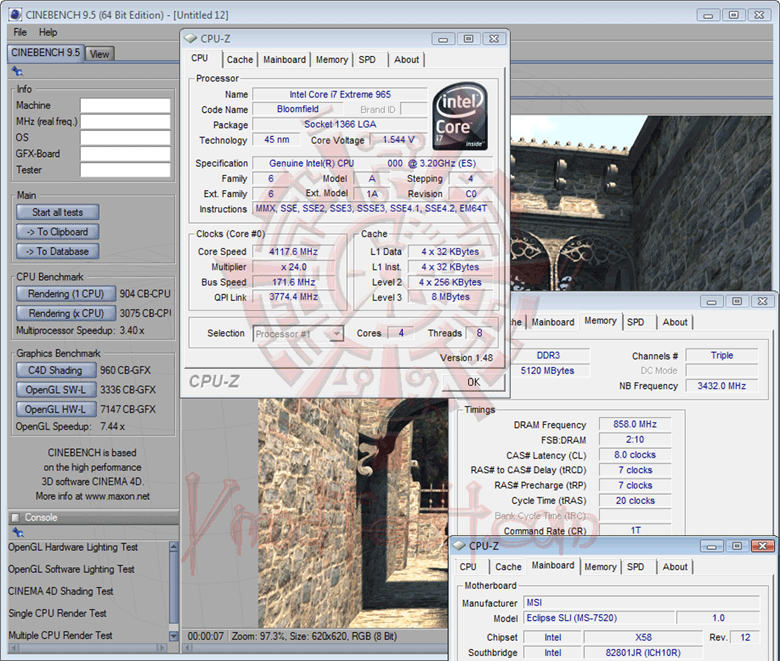
Task: Select the active Memory tab in middle CPU-Z window
Action: (x=600, y=321)
